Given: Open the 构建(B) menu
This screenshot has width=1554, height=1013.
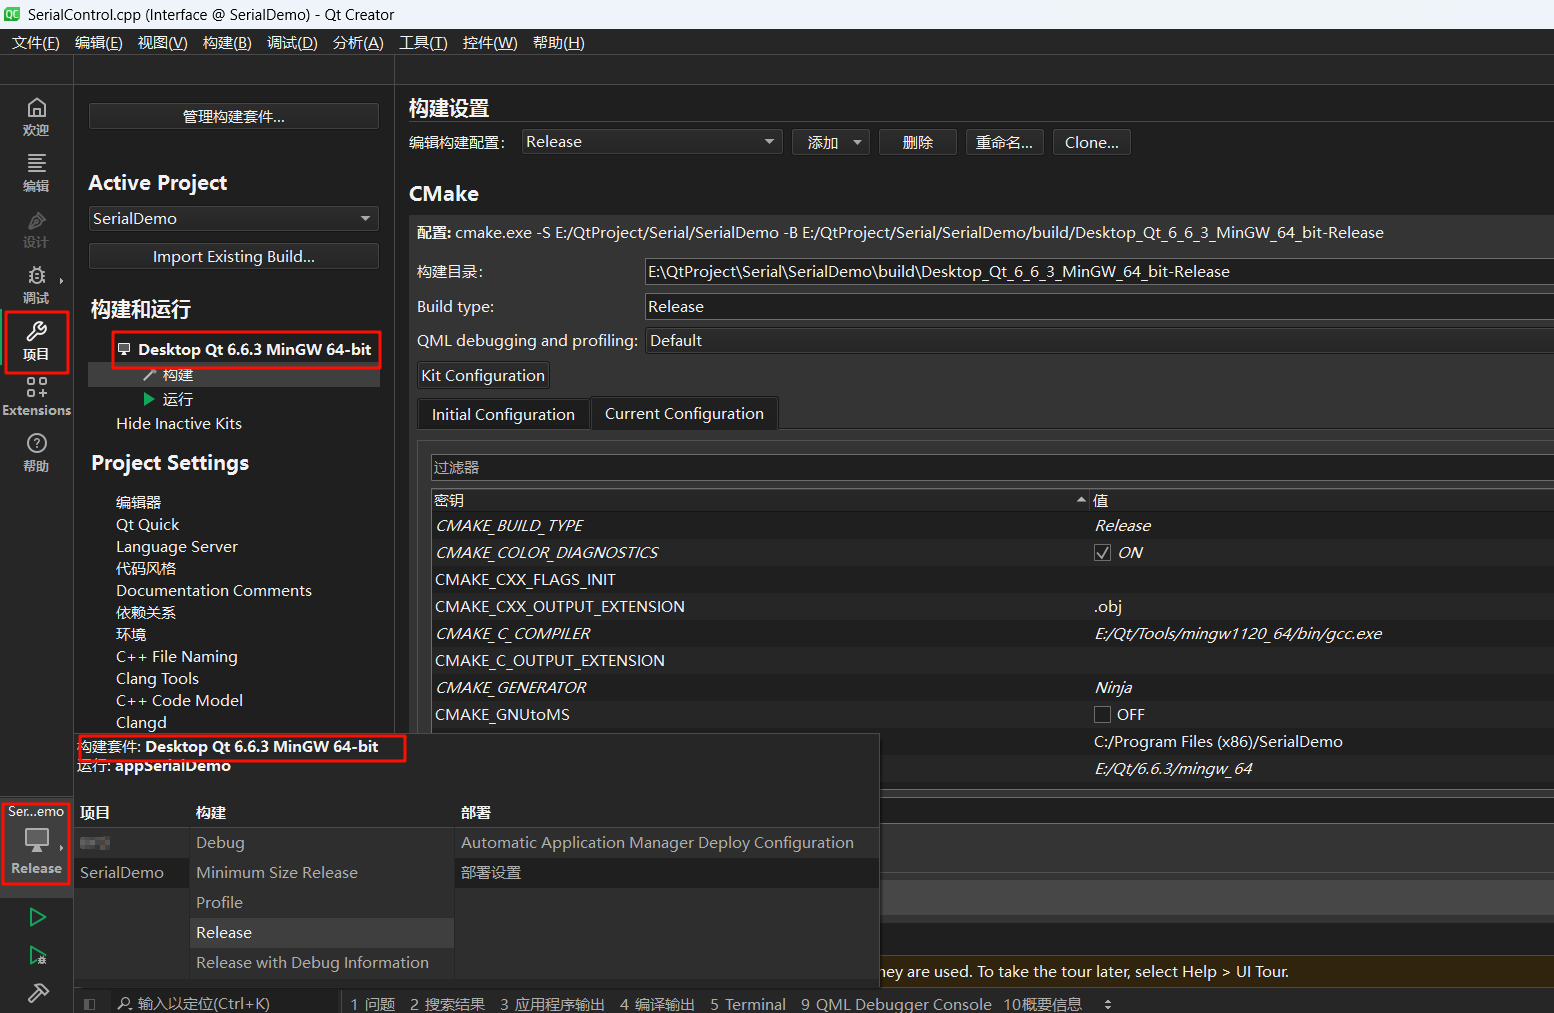Looking at the screenshot, I should 227,43.
